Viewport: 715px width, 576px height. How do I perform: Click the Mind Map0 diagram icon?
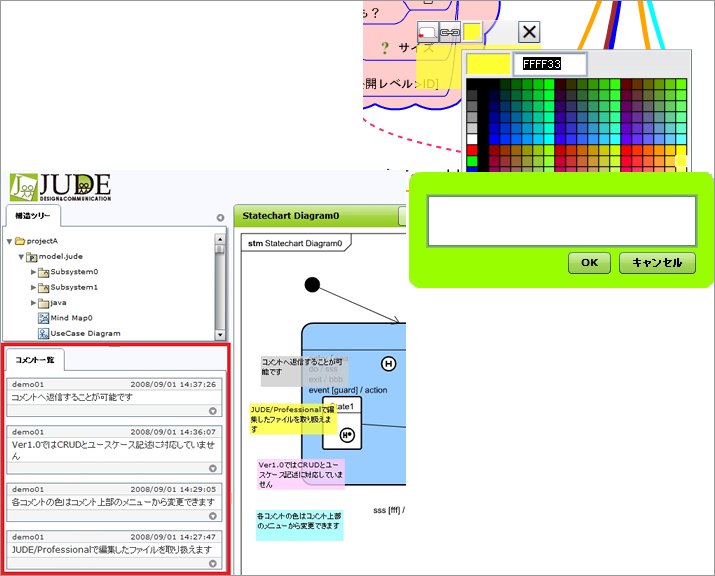pyautogui.click(x=43, y=318)
